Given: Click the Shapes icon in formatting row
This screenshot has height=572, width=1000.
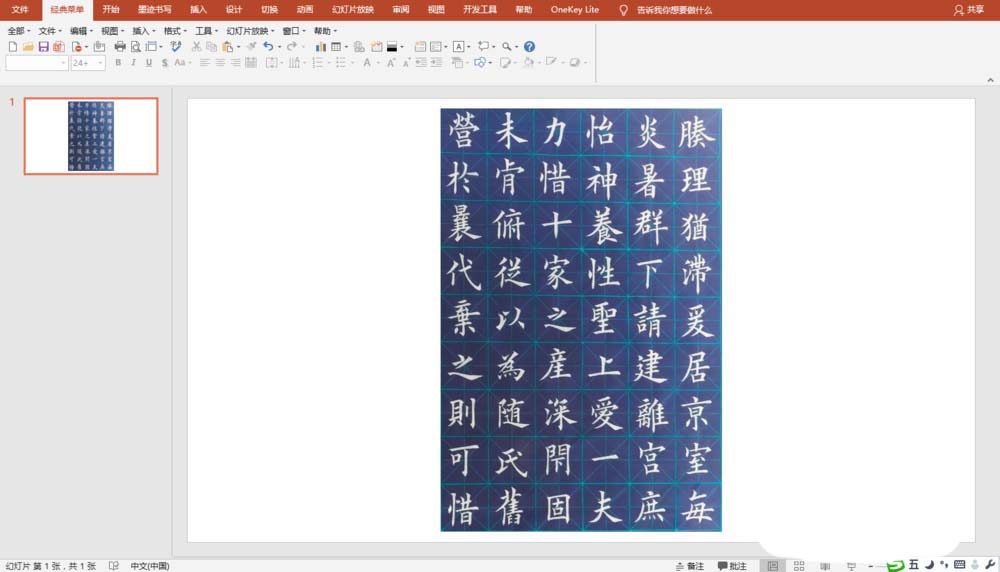Looking at the screenshot, I should 480,62.
